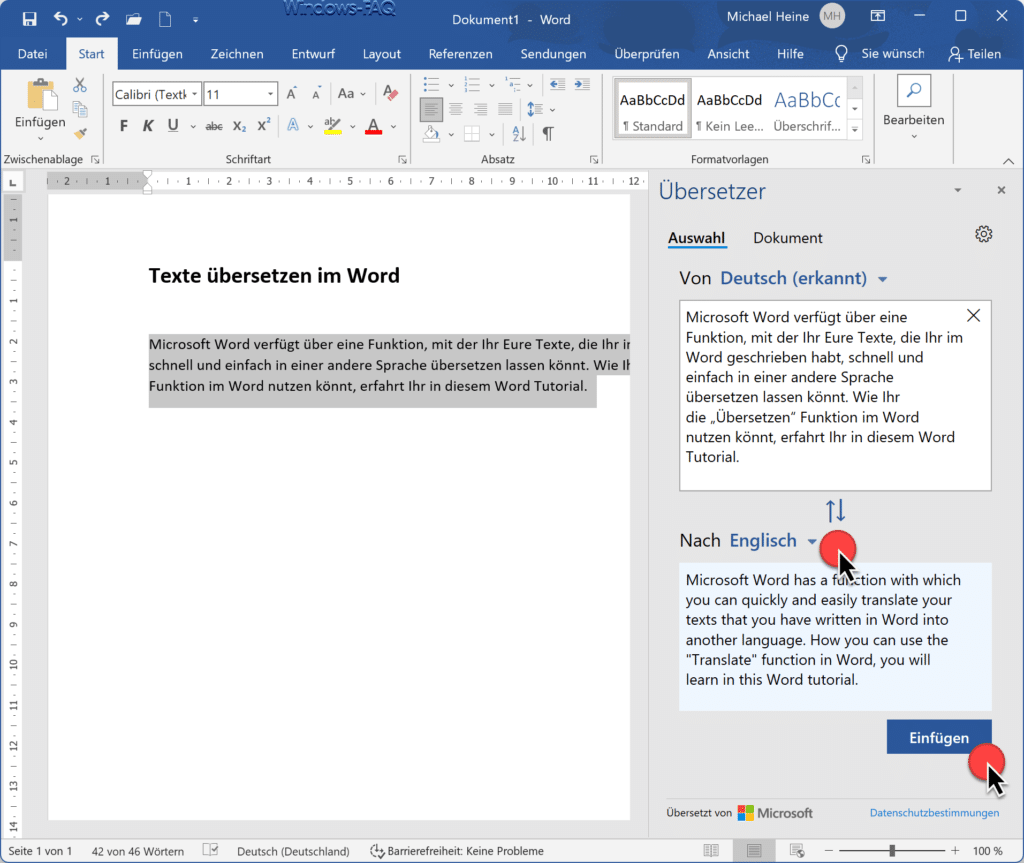Insert the translation with the Einfügen button

coord(939,738)
